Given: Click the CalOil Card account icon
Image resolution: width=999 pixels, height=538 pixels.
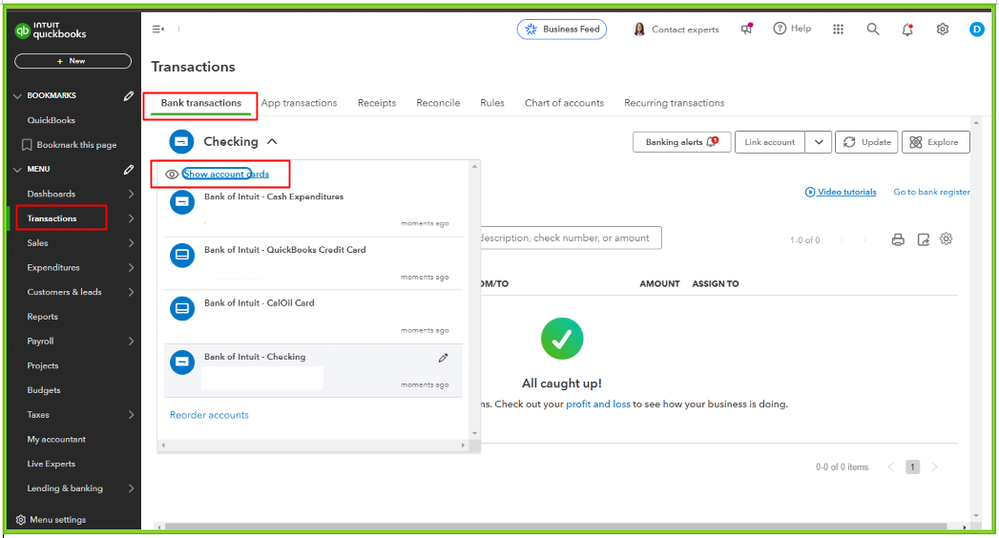Looking at the screenshot, I should 182,309.
